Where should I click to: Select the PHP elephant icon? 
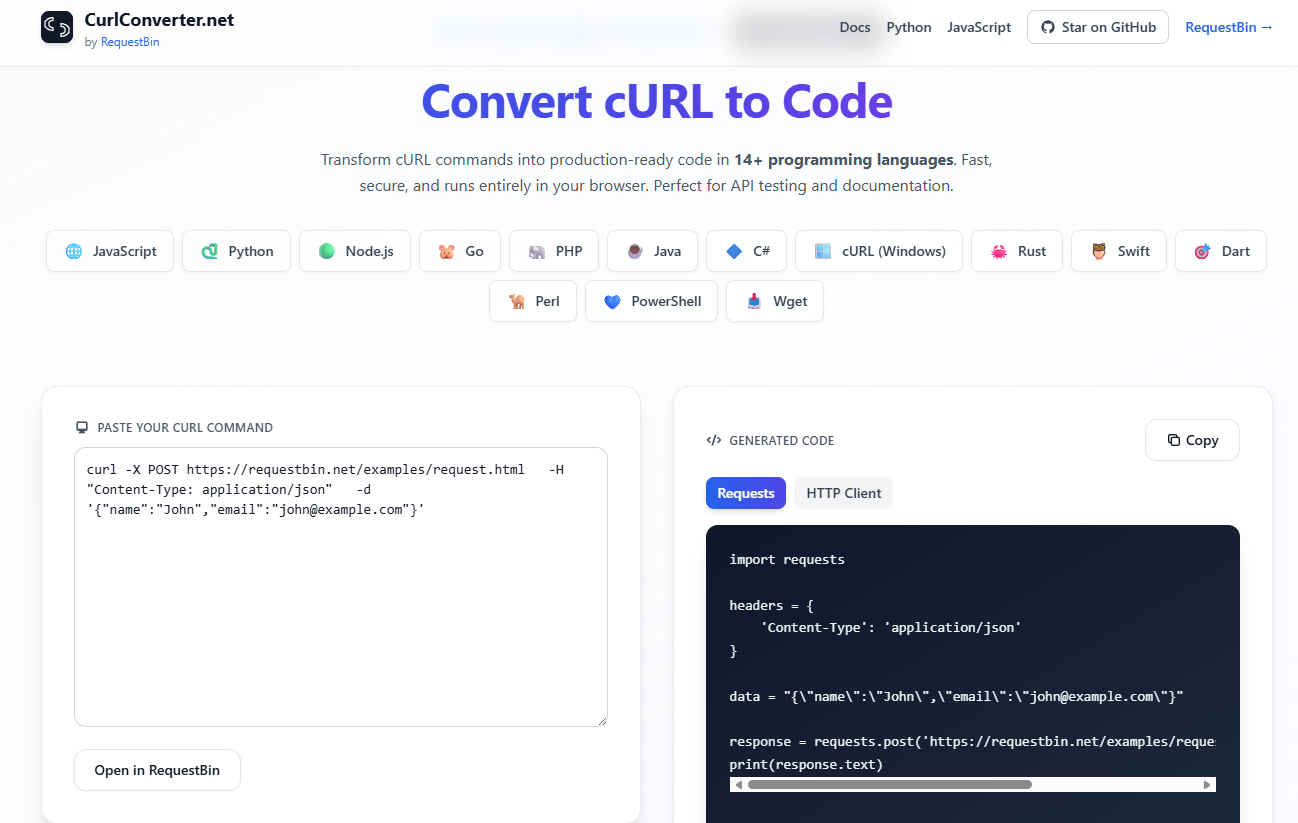(x=533, y=251)
